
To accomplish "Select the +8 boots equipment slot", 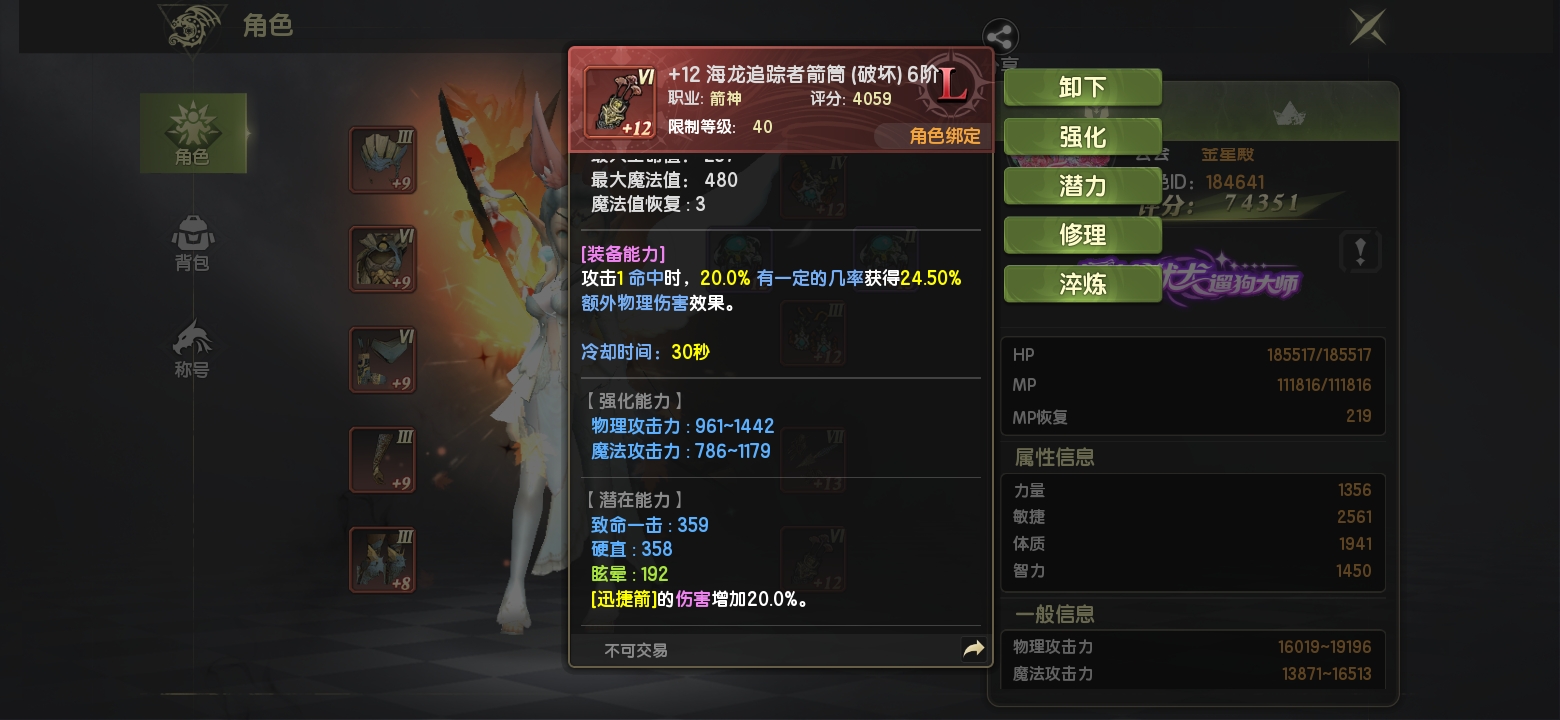I will tap(383, 559).
